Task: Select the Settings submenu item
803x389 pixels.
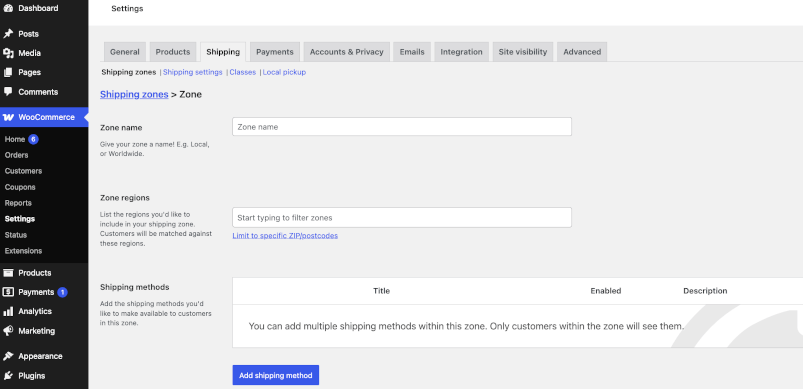Action: click(19, 219)
